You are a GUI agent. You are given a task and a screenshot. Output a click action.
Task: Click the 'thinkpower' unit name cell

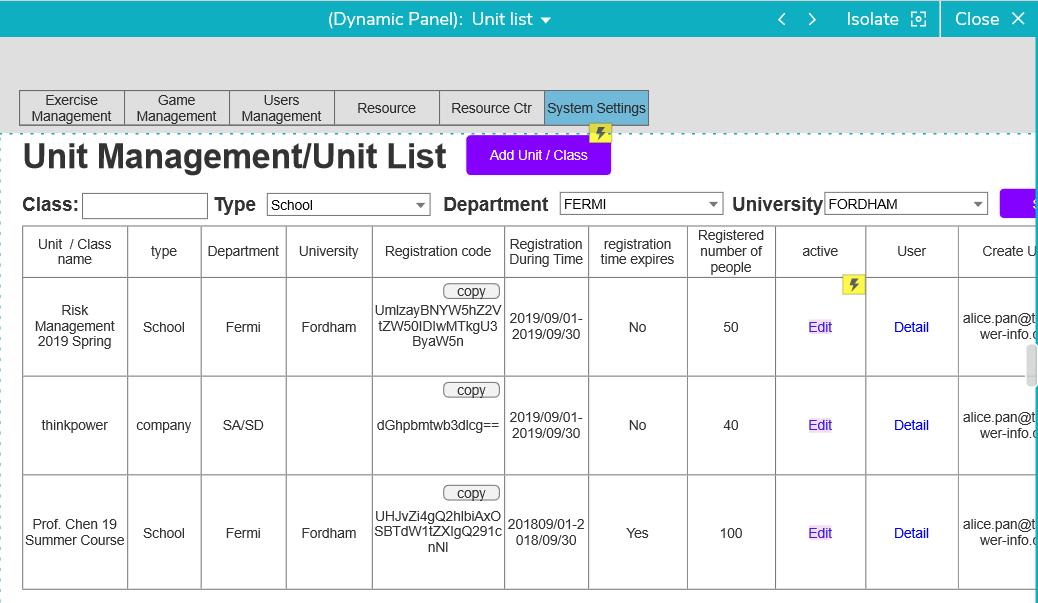pyautogui.click(x=75, y=425)
